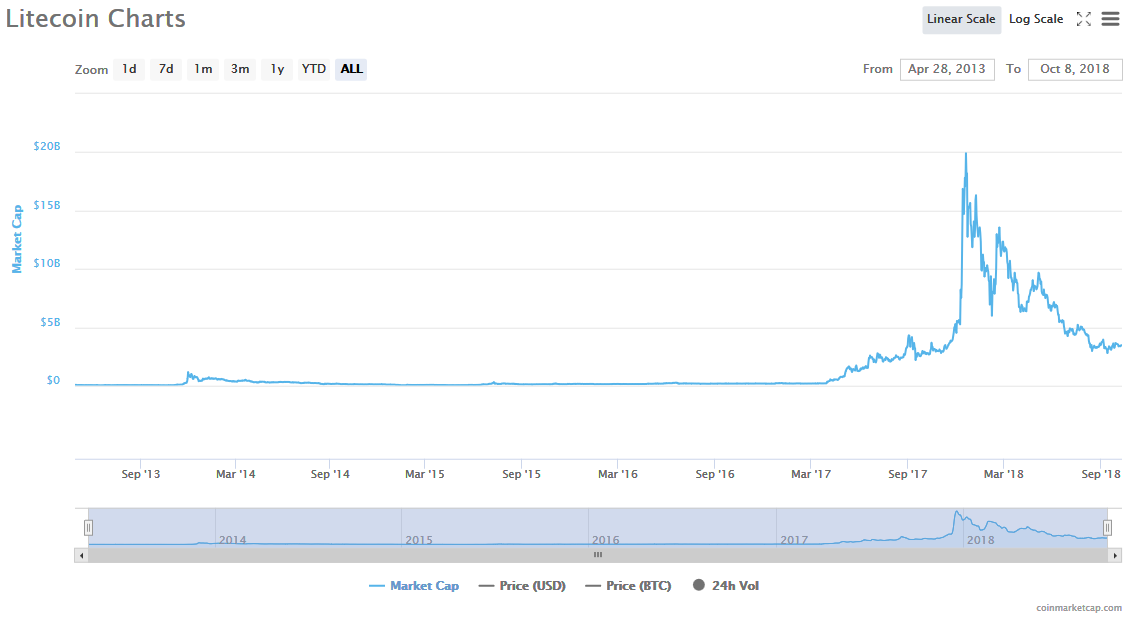
Task: Click the 2016 label in navigator
Action: pyautogui.click(x=605, y=540)
